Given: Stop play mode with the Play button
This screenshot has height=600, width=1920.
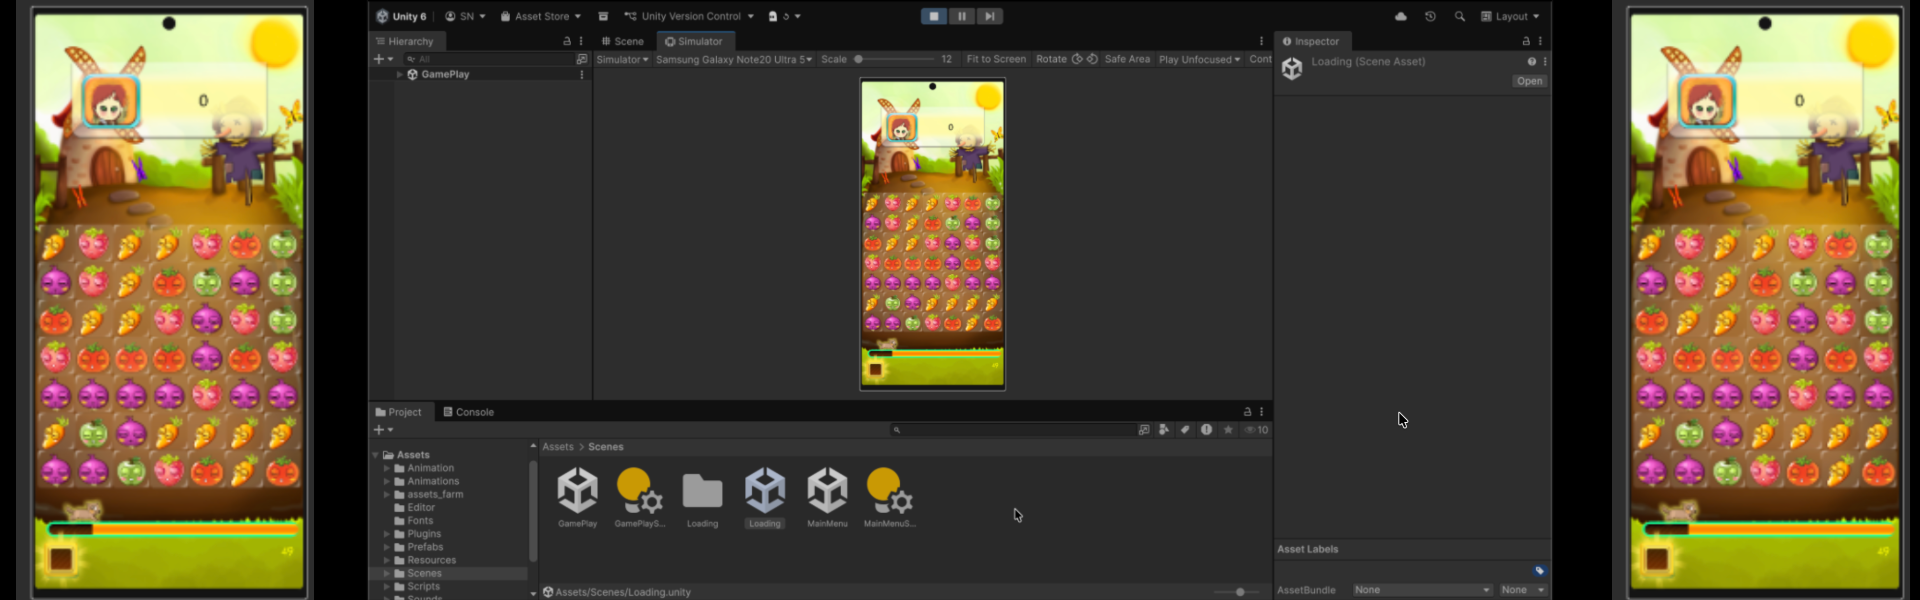Looking at the screenshot, I should click(x=933, y=16).
